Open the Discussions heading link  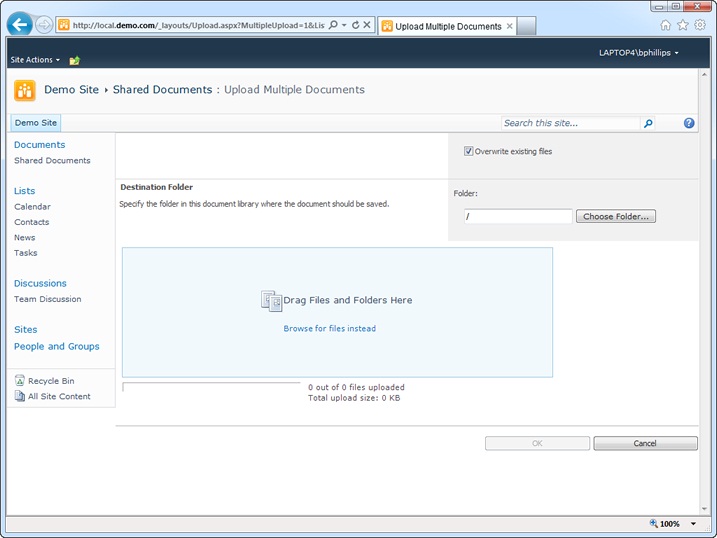(40, 283)
